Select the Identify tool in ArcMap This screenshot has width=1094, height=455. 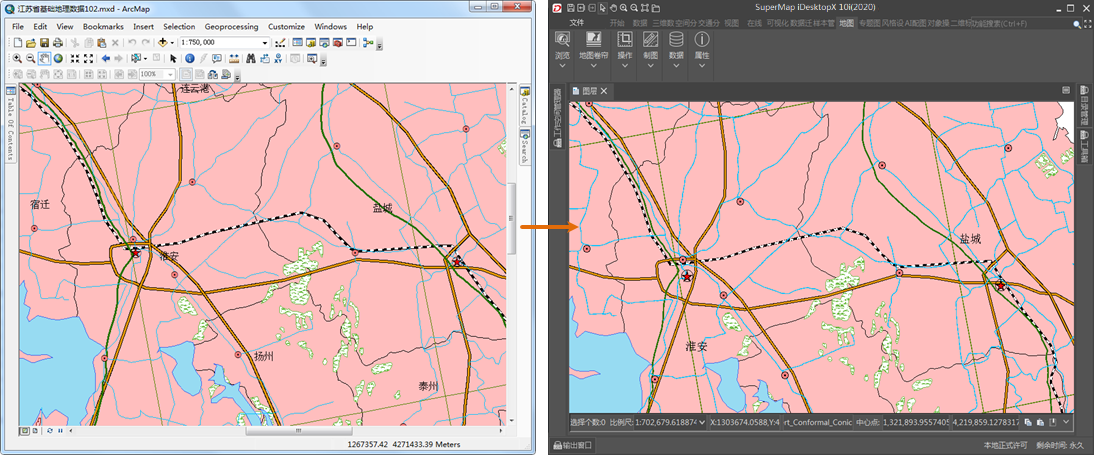[189, 59]
